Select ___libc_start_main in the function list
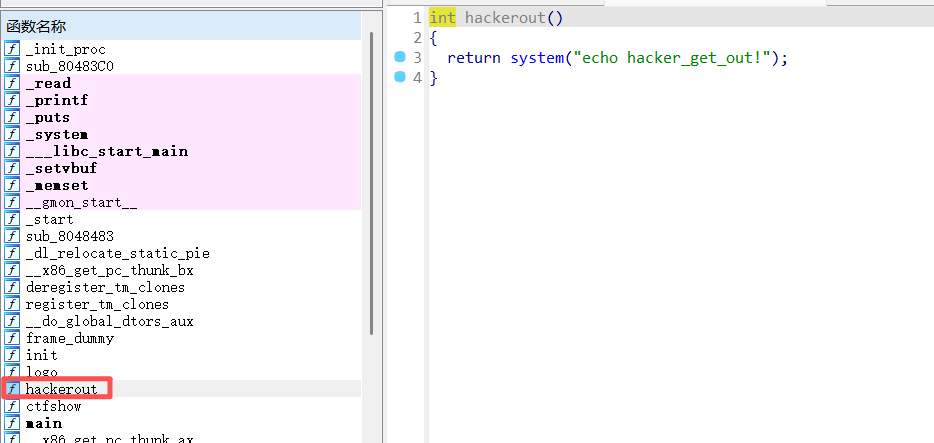The height and width of the screenshot is (443, 934). click(106, 151)
